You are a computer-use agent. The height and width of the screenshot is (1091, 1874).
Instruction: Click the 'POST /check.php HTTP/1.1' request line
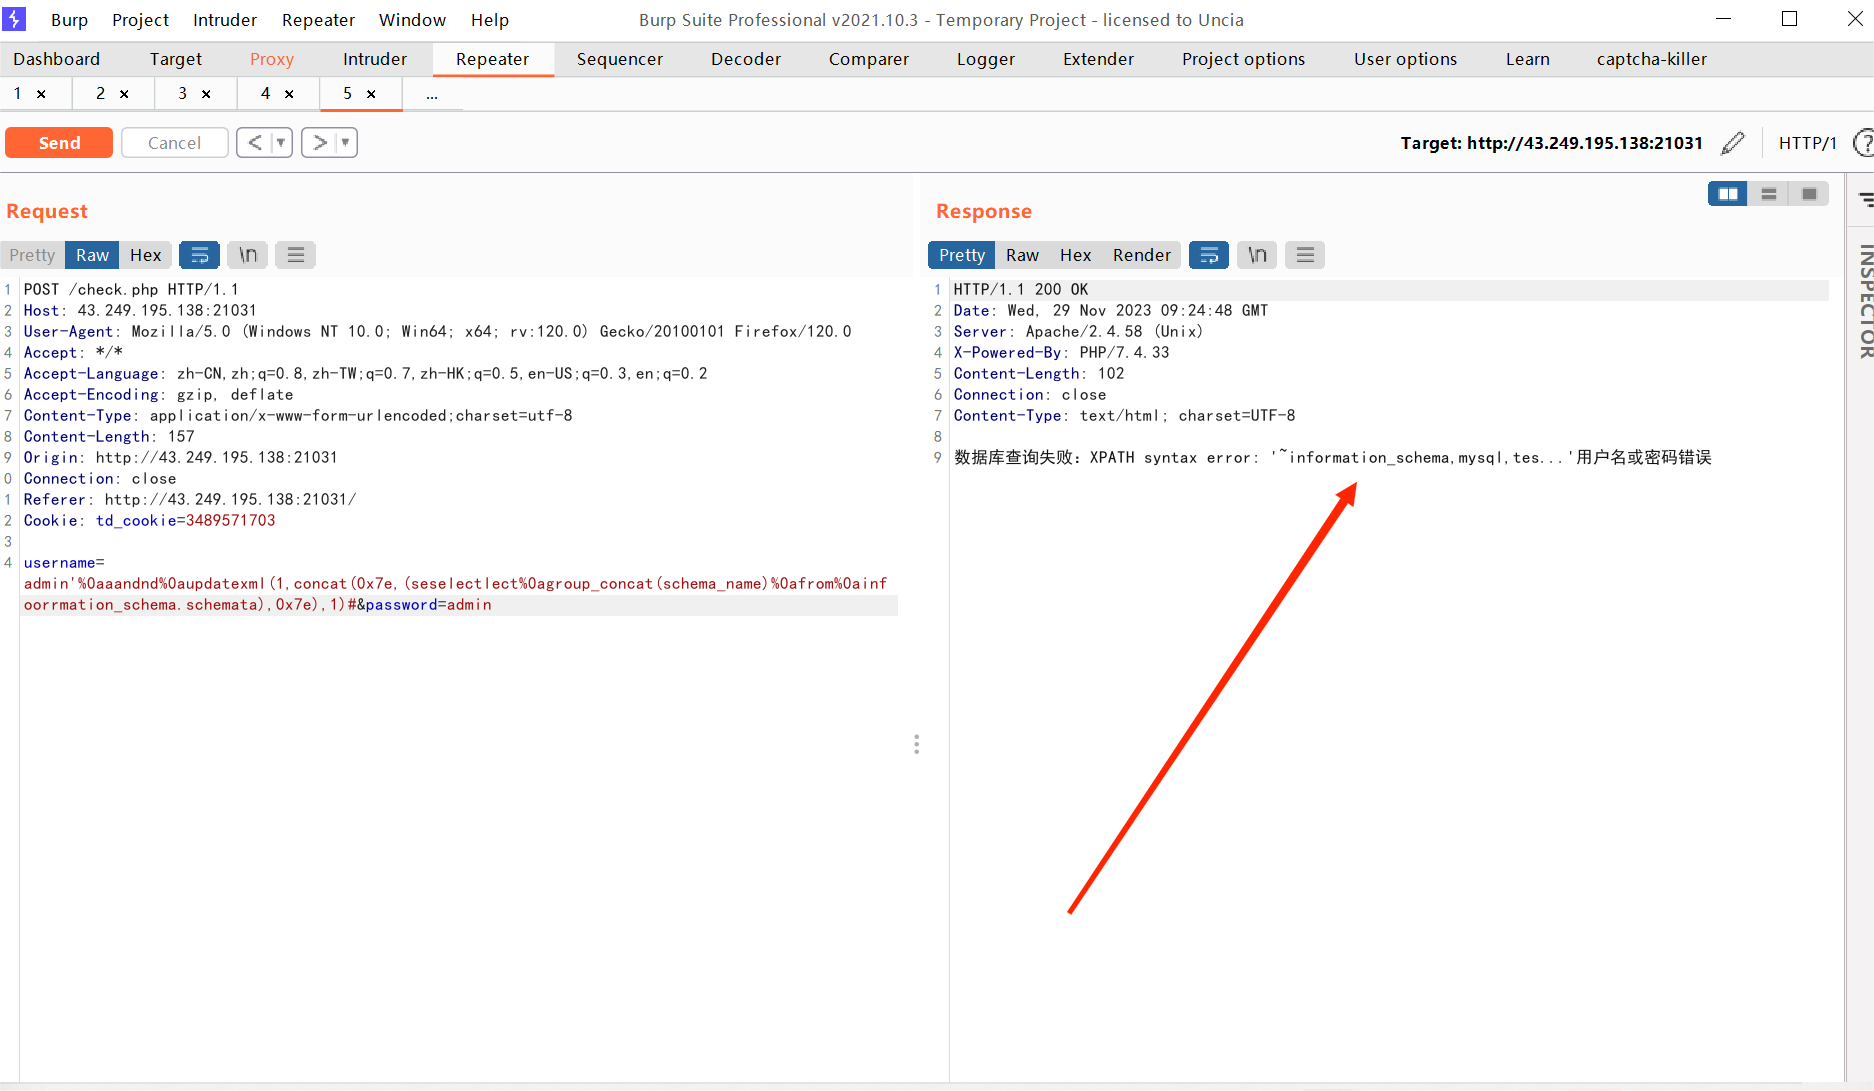point(131,289)
